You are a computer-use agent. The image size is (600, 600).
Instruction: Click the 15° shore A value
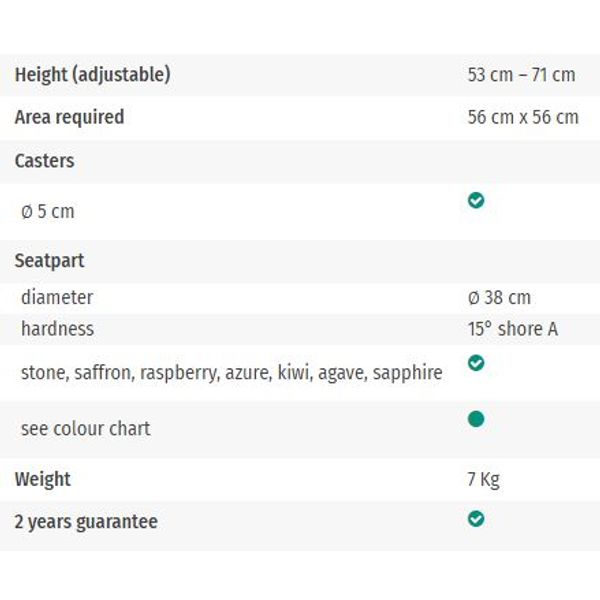coord(512,329)
